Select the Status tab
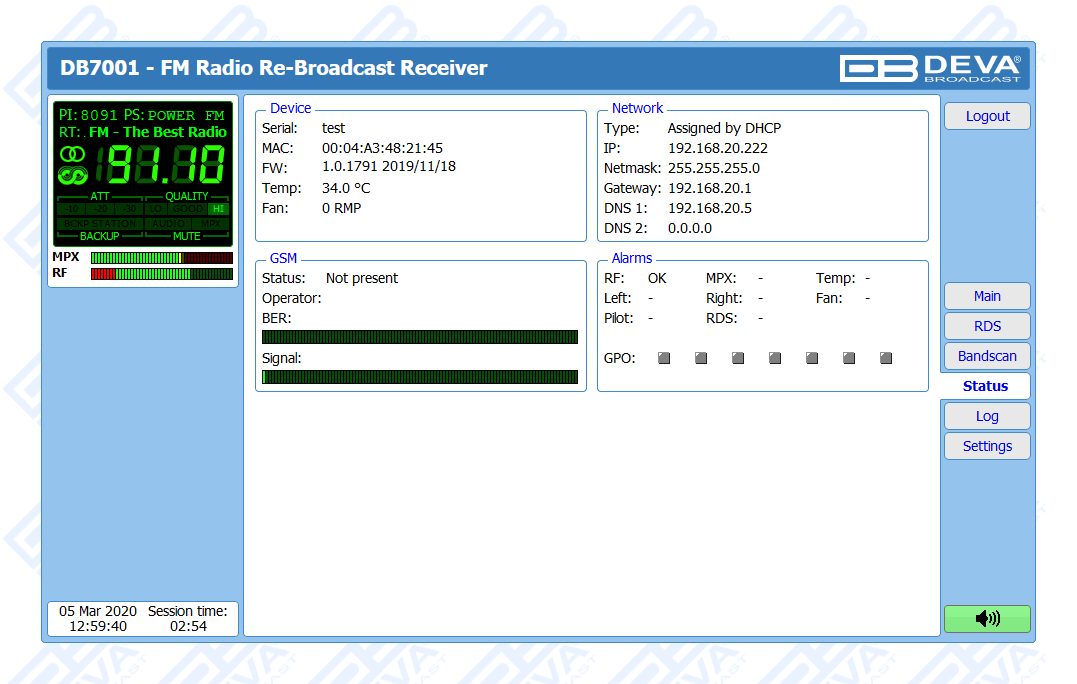This screenshot has height=684, width=1077. [985, 386]
